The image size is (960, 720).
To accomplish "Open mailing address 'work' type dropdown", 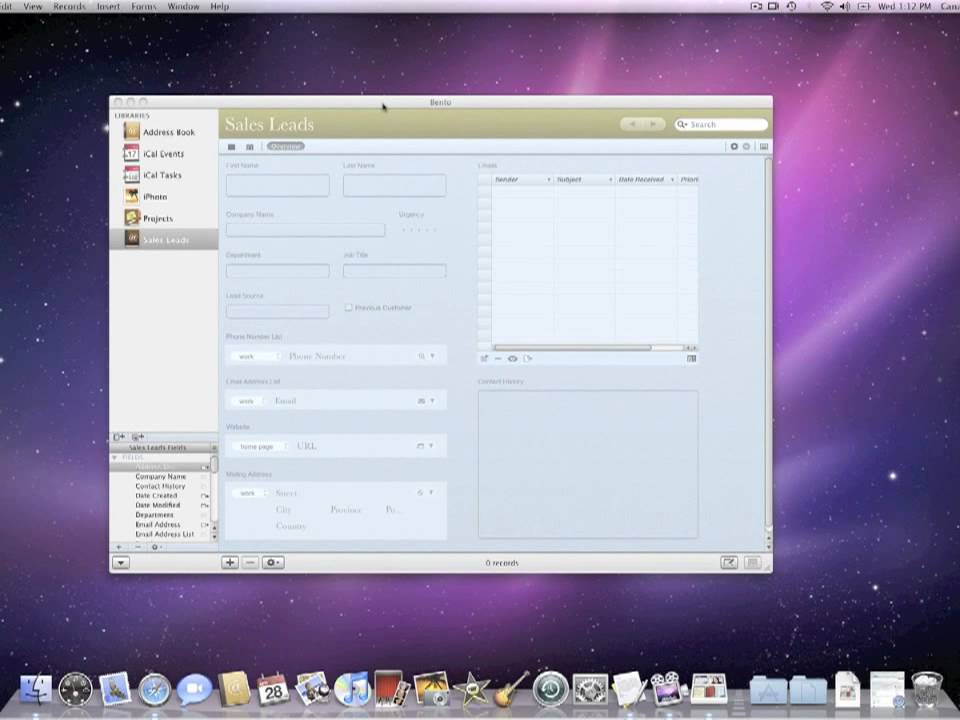I will 251,493.
